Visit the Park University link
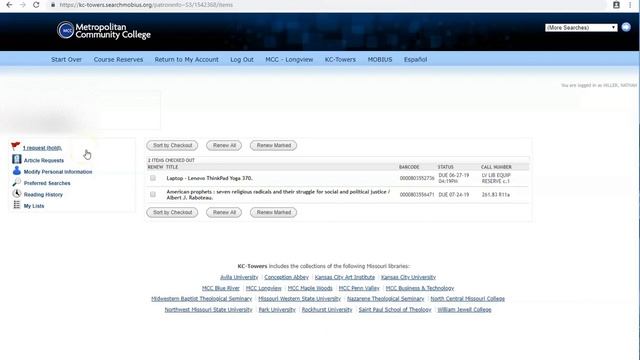Screen dimensions: 640x360 277,310
